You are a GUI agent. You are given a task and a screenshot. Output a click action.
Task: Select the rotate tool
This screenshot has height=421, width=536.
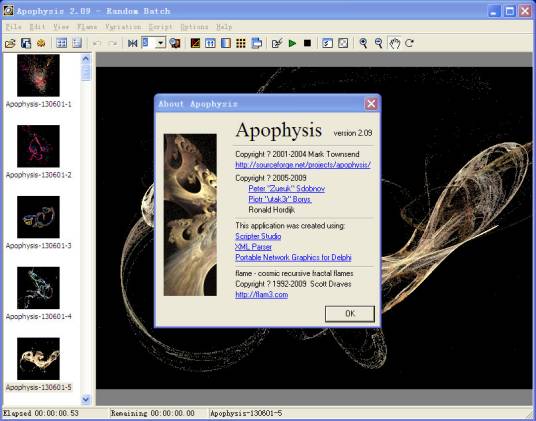[x=409, y=43]
